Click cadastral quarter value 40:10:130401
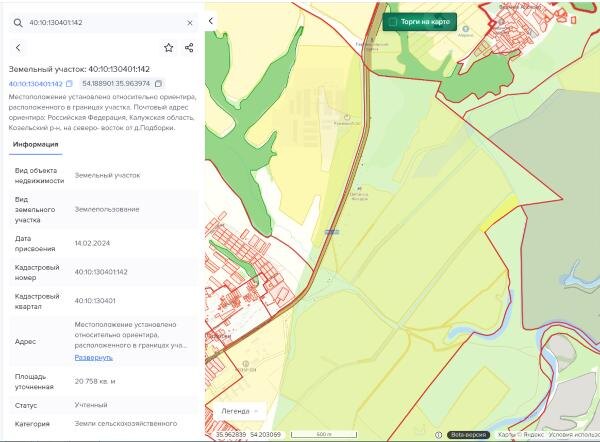The image size is (600, 442). (x=95, y=301)
